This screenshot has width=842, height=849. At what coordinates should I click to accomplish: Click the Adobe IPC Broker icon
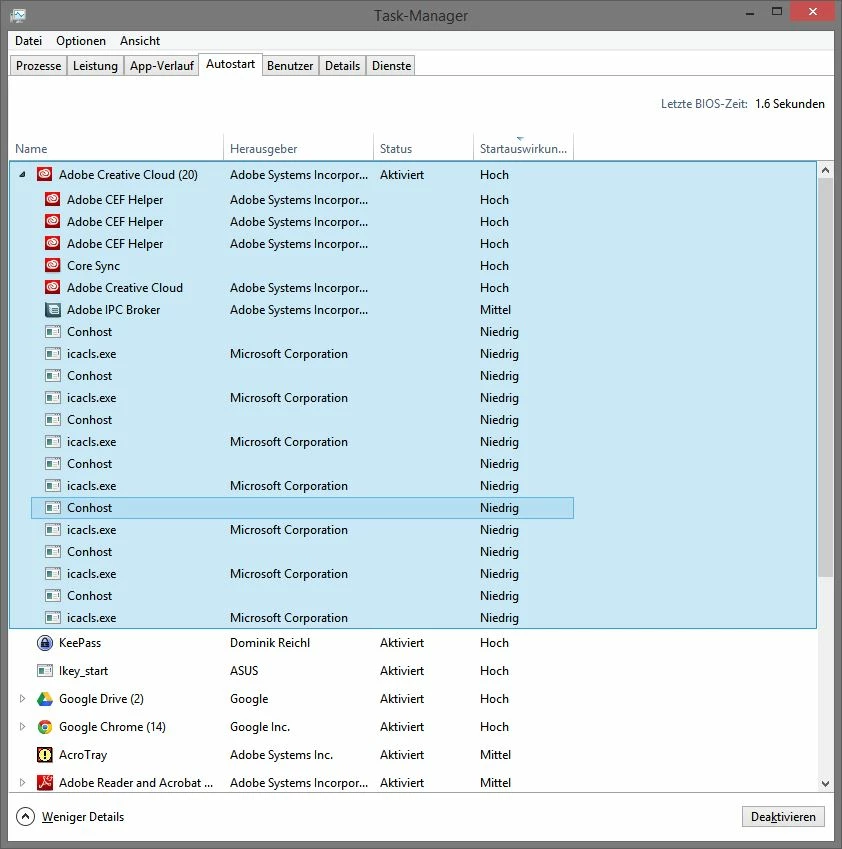(53, 310)
